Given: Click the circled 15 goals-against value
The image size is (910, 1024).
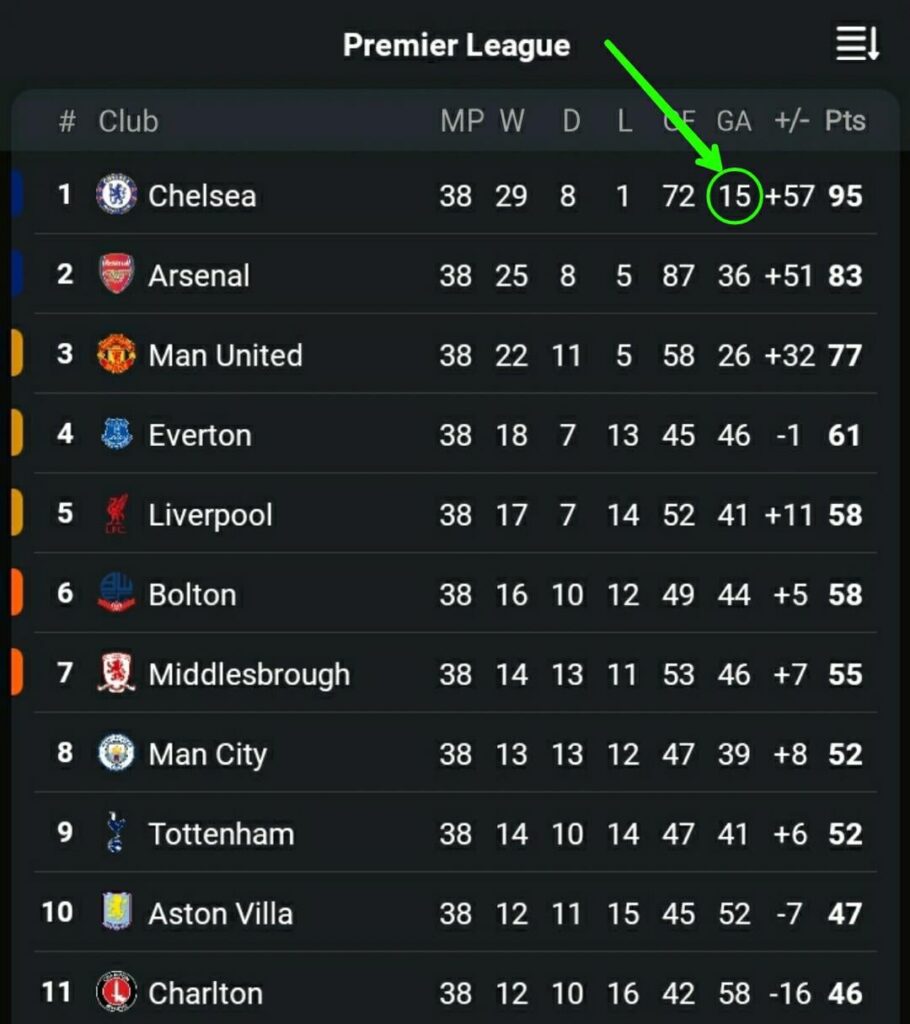Looking at the screenshot, I should [733, 195].
